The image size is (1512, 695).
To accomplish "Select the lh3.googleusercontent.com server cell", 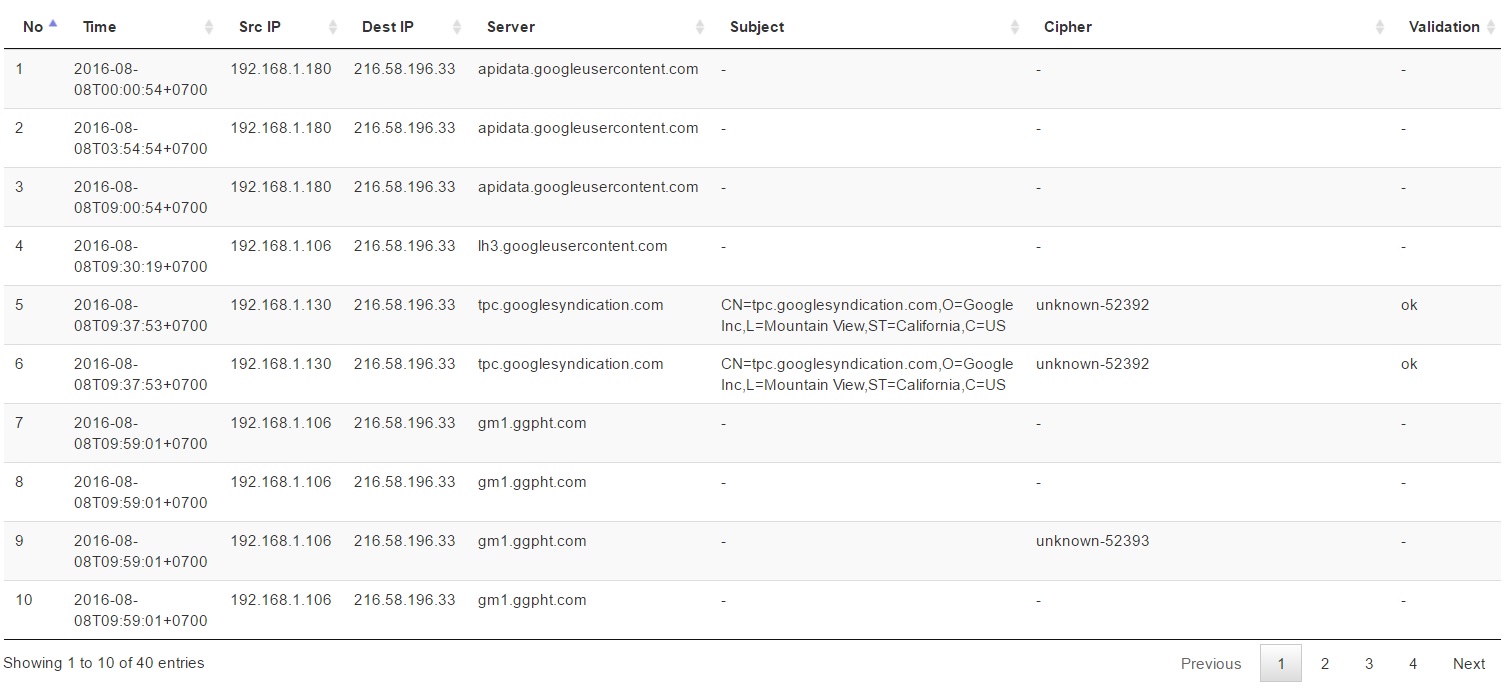I will (x=573, y=246).
